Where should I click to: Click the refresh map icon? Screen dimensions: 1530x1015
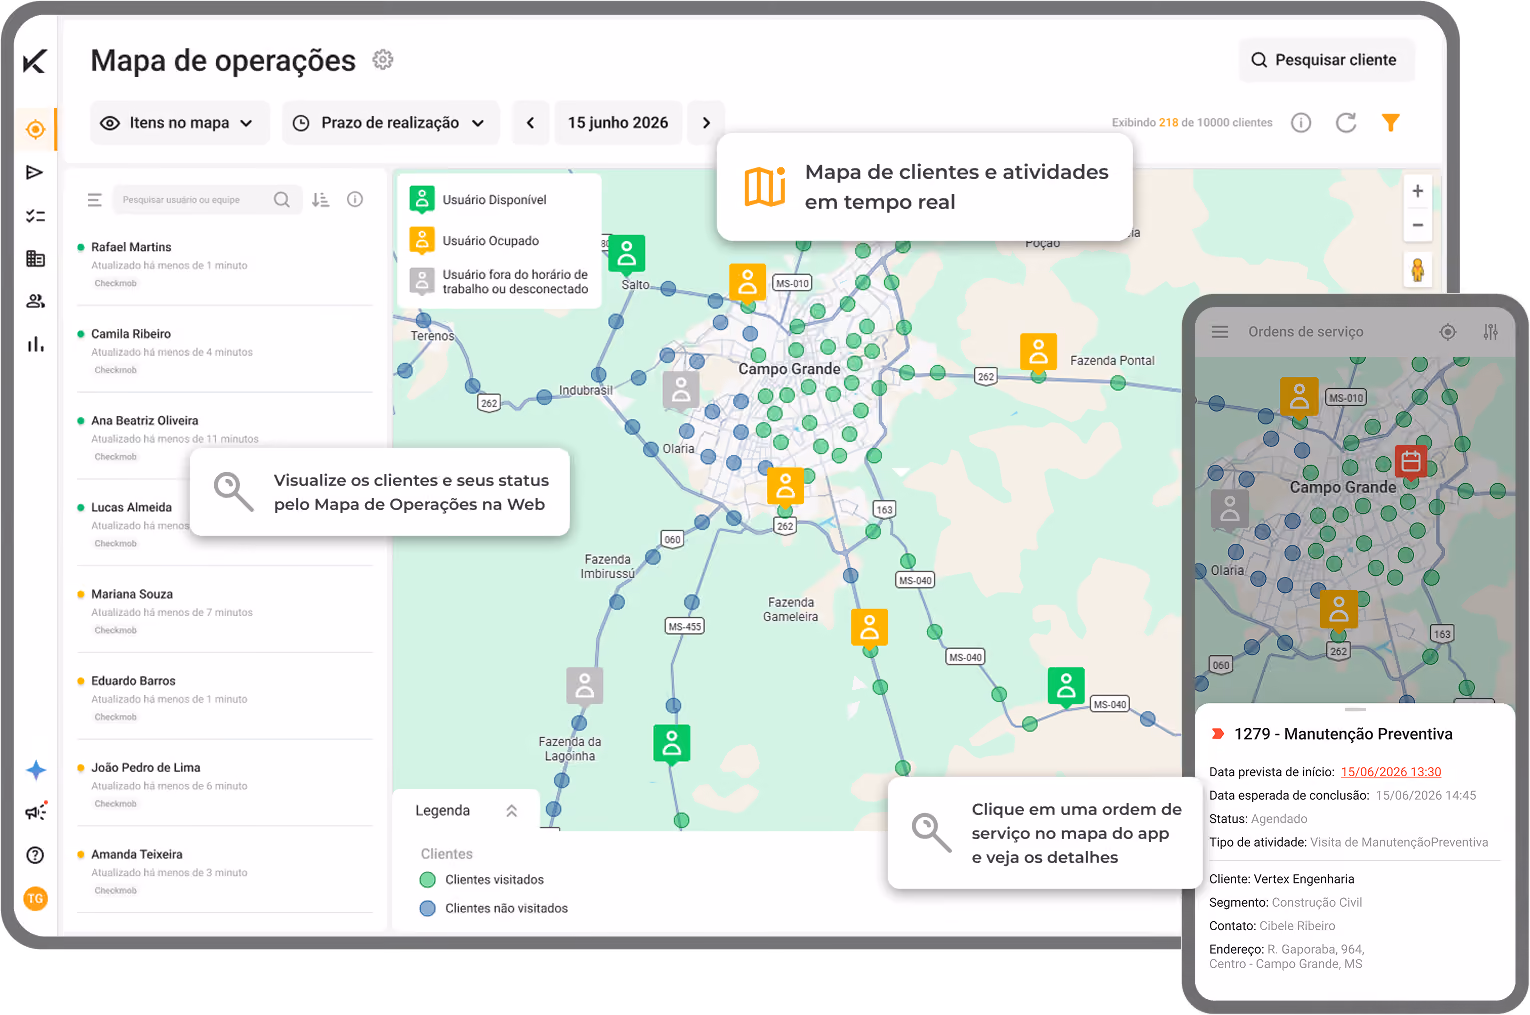tap(1346, 123)
